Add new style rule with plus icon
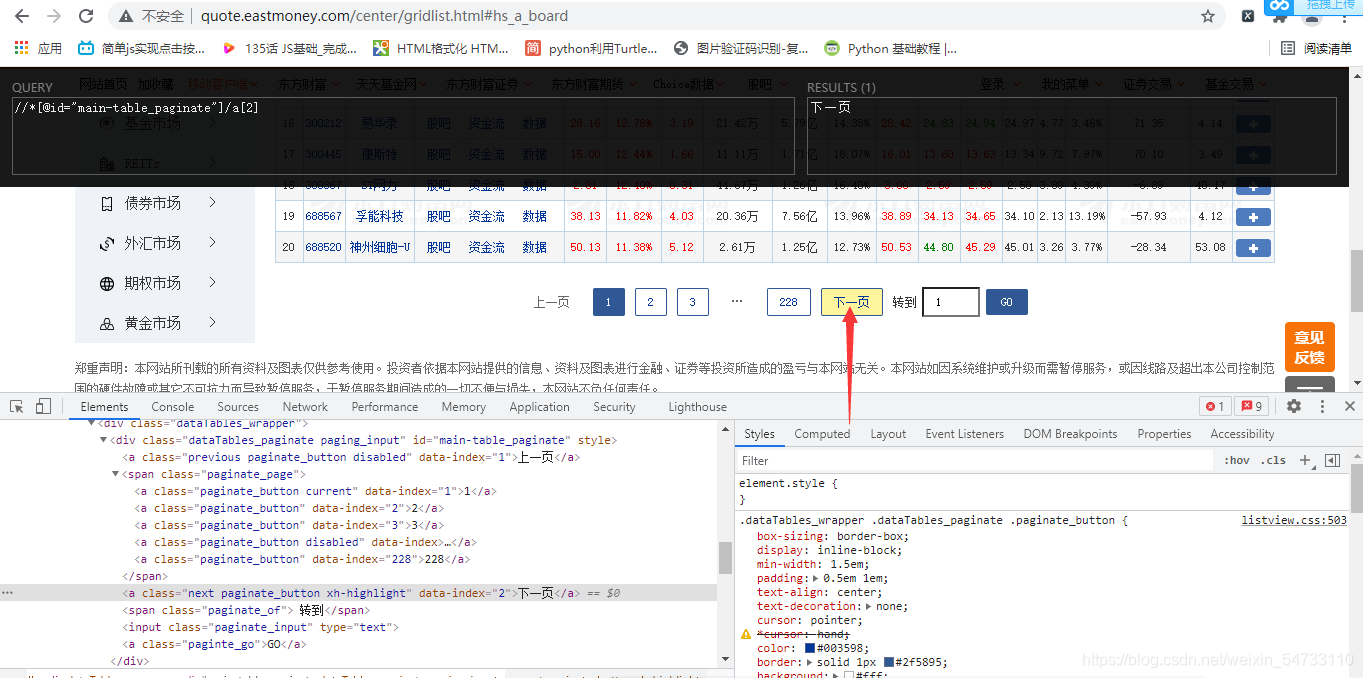This screenshot has width=1363, height=678. (x=1305, y=461)
